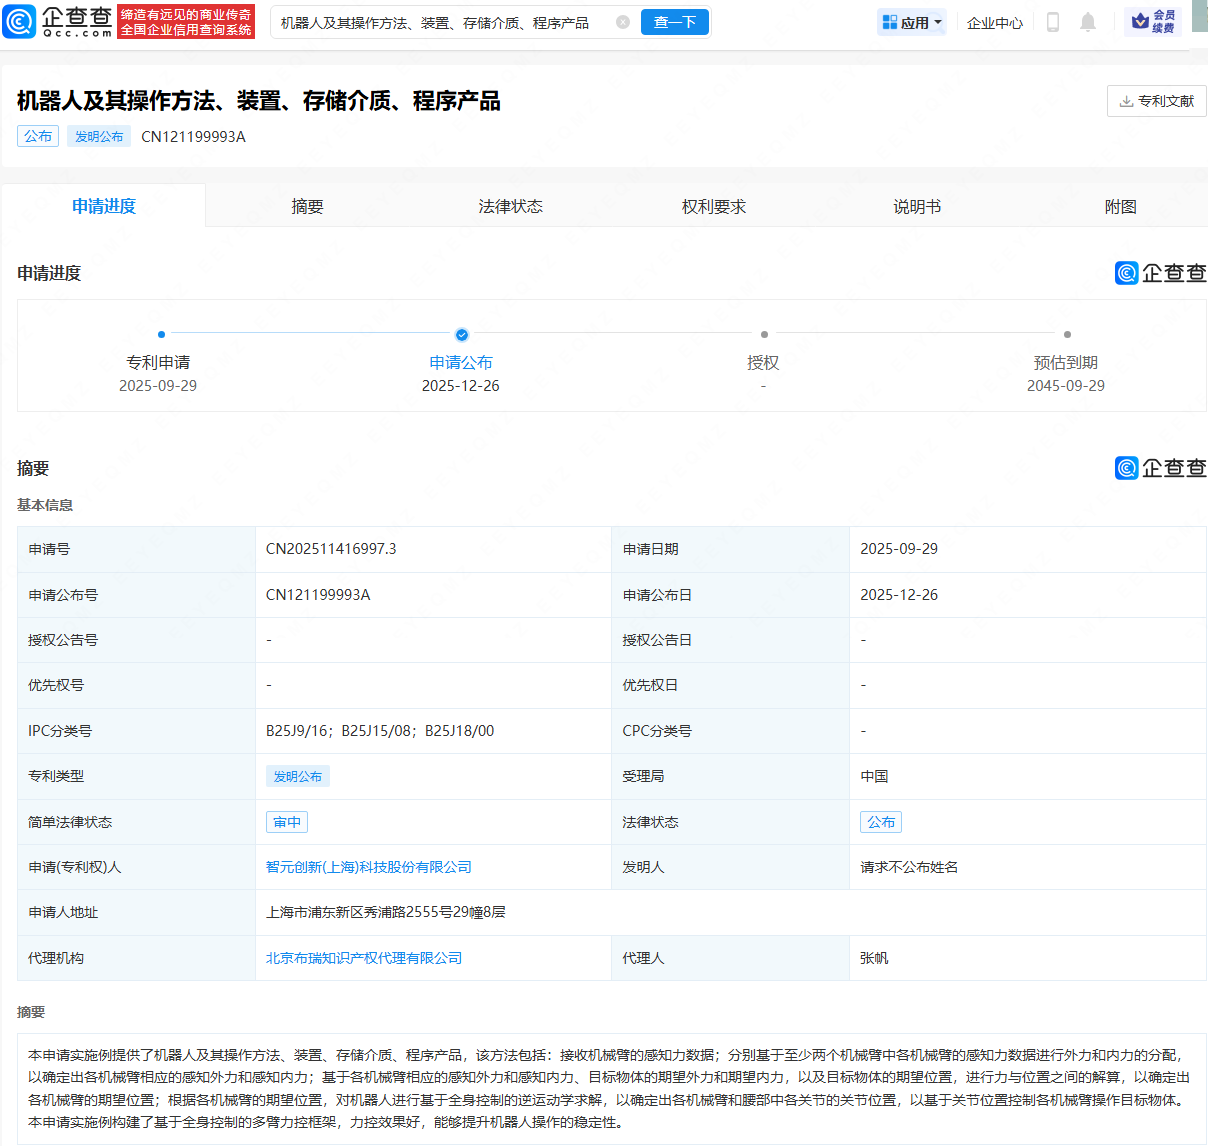The image size is (1208, 1146).
Task: Click the 专利申请 timeline dot
Action: pos(161,335)
